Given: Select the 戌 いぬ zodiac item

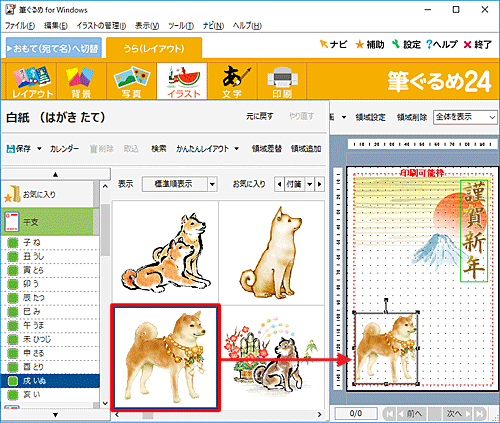Looking at the screenshot, I should click(x=50, y=381).
